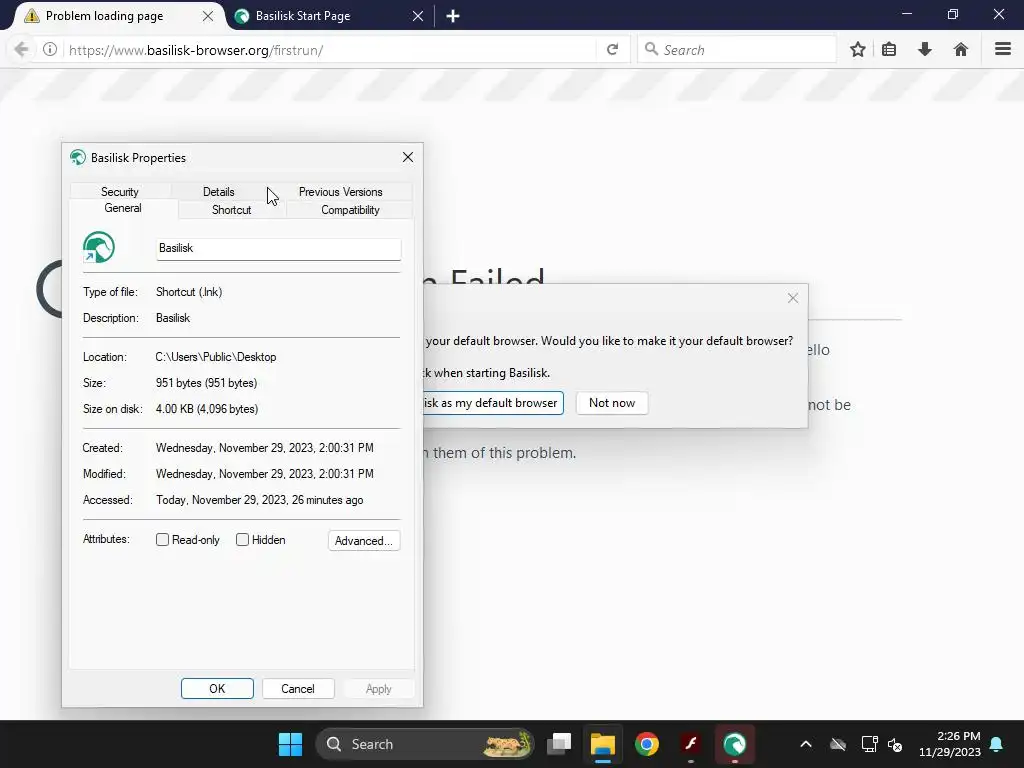Viewport: 1024px width, 768px height.
Task: Open notifications bell icon
Action: tap(996, 744)
